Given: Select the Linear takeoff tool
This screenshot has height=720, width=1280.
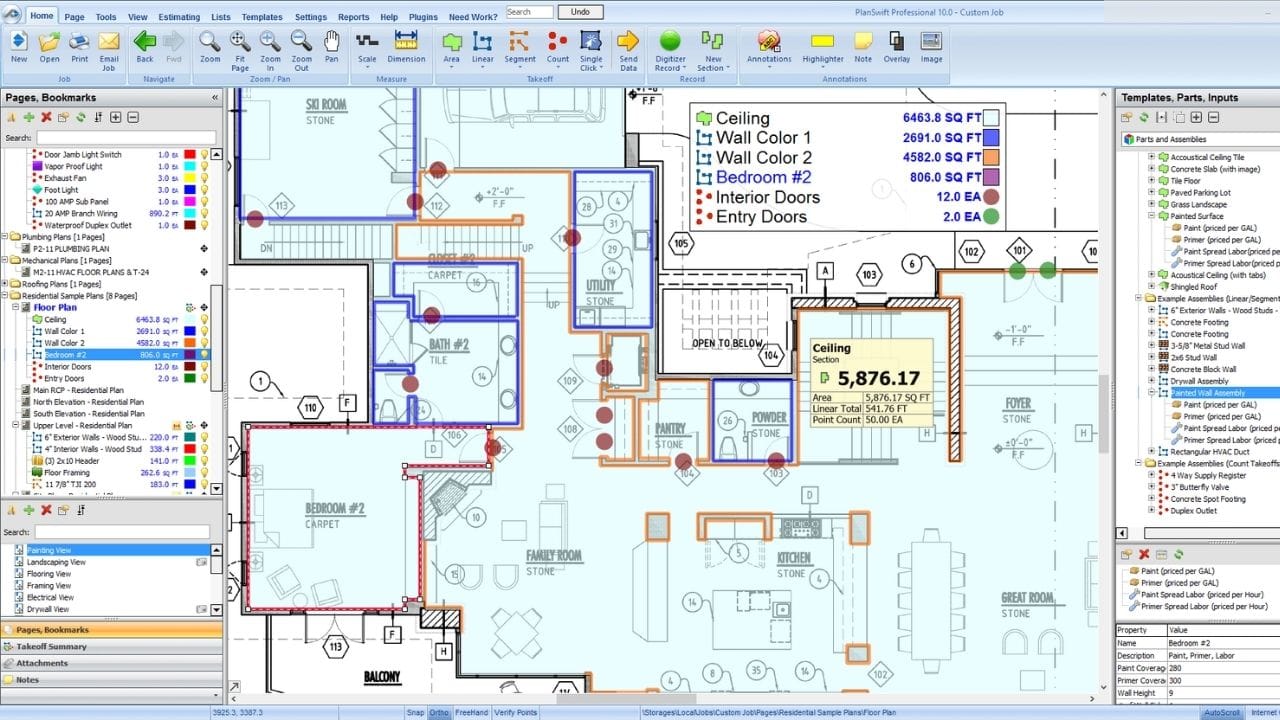Looking at the screenshot, I should pos(482,47).
